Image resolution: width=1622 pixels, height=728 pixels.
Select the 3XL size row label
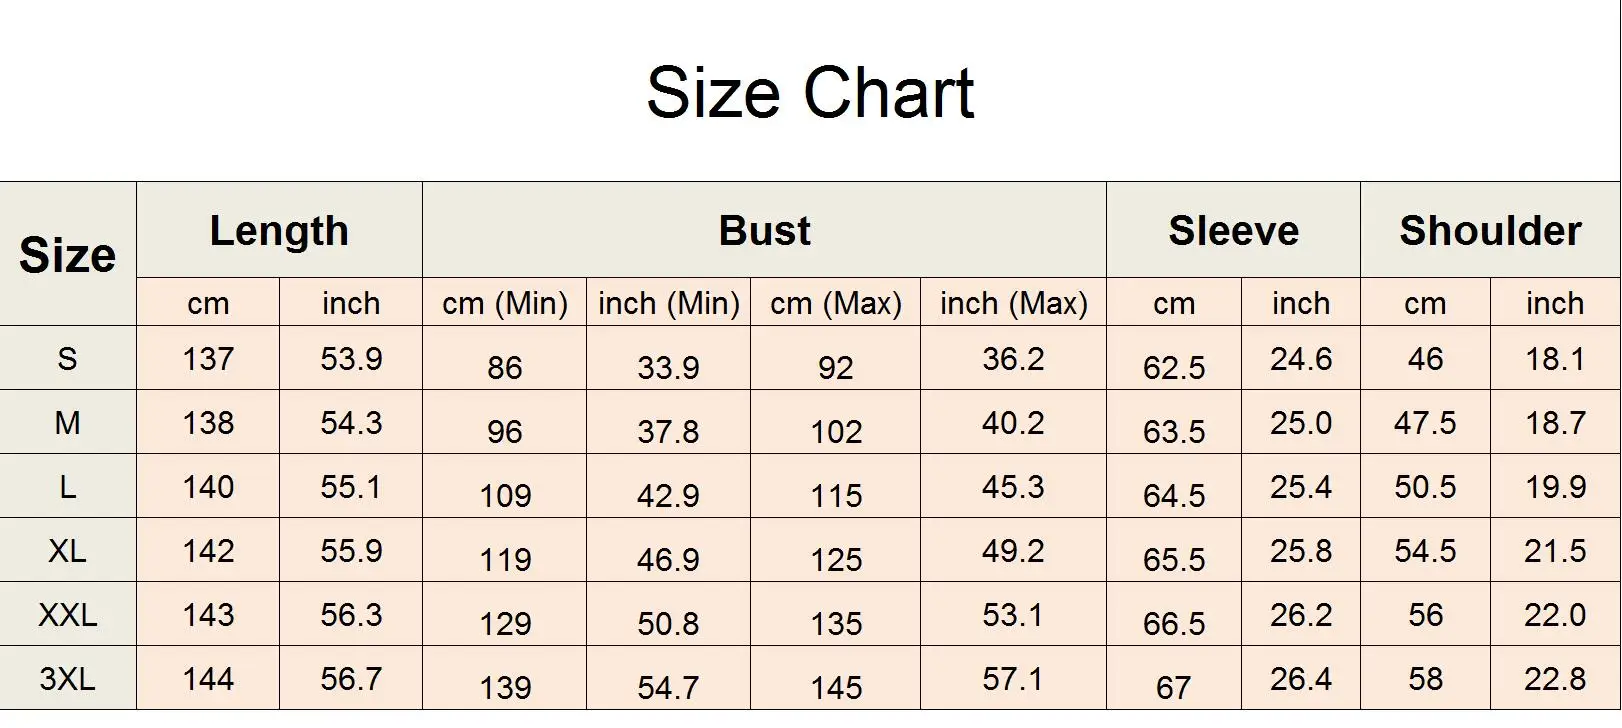(67, 679)
